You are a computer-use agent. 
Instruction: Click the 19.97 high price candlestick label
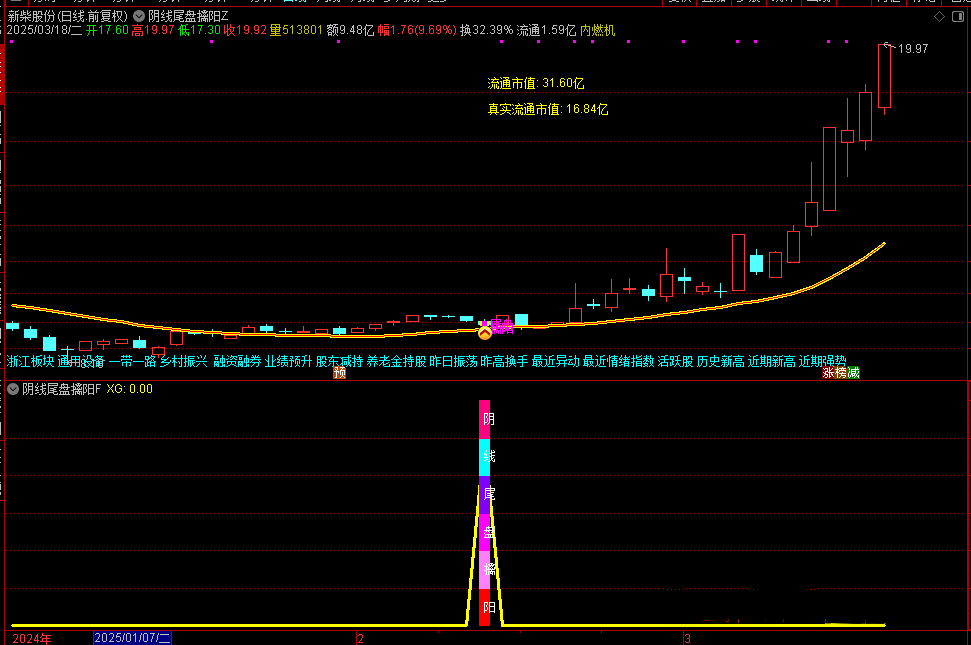coord(913,49)
